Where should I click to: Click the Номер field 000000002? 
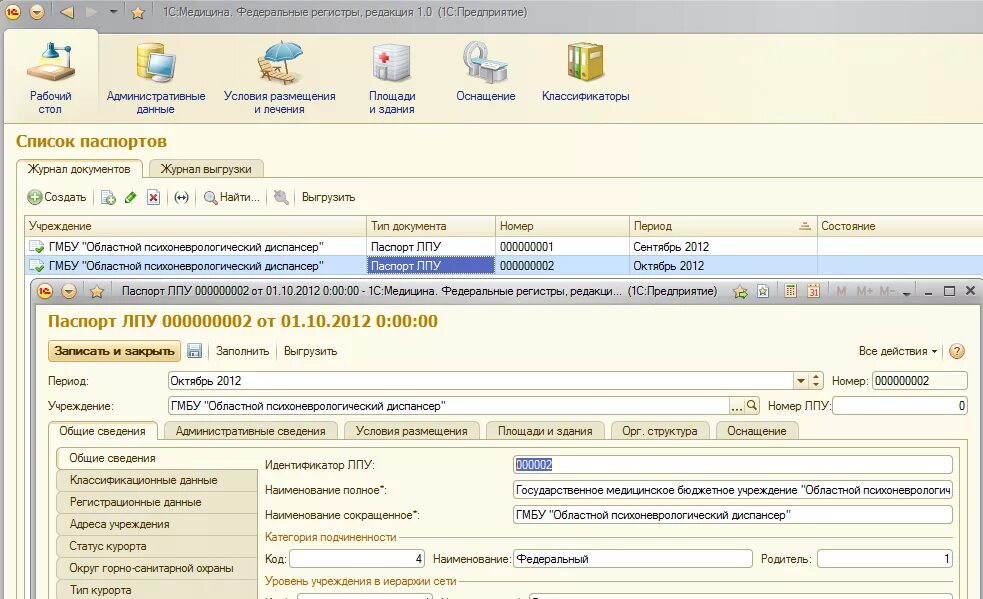pyautogui.click(x=920, y=381)
